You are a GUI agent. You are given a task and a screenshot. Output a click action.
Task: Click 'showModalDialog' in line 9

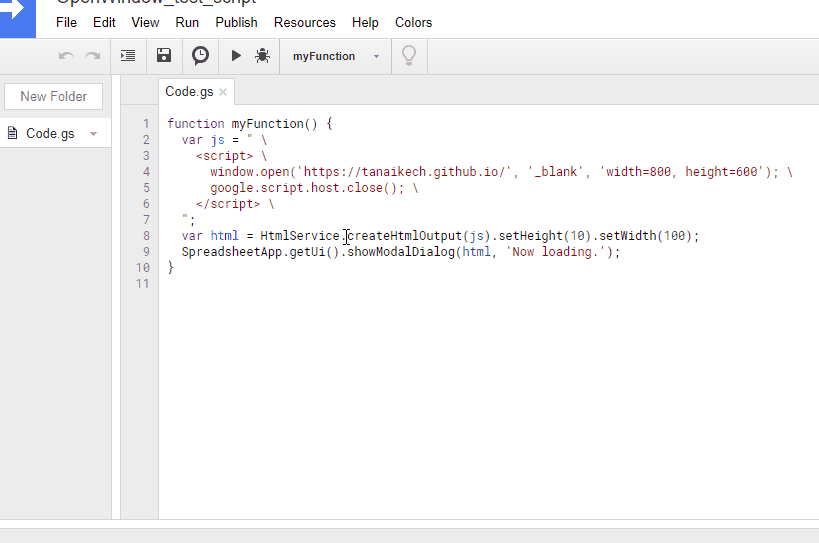(401, 252)
